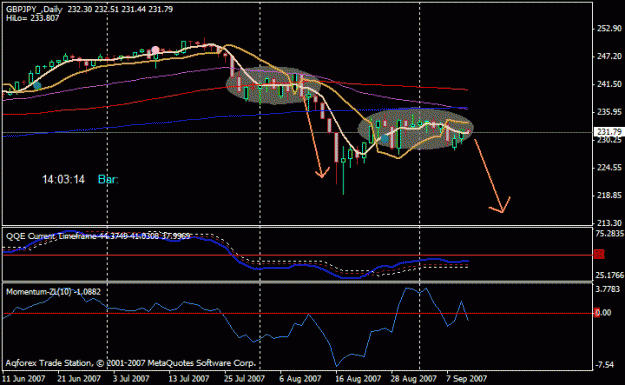This screenshot has height=385, width=625.
Task: Click the 28 Aug 2007 date label
Action: coord(414,379)
